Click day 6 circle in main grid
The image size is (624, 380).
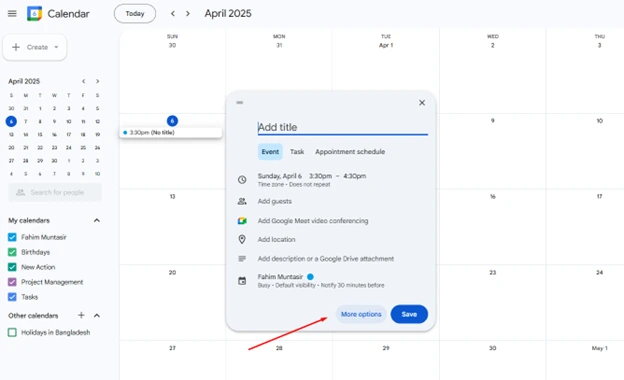(x=172, y=121)
